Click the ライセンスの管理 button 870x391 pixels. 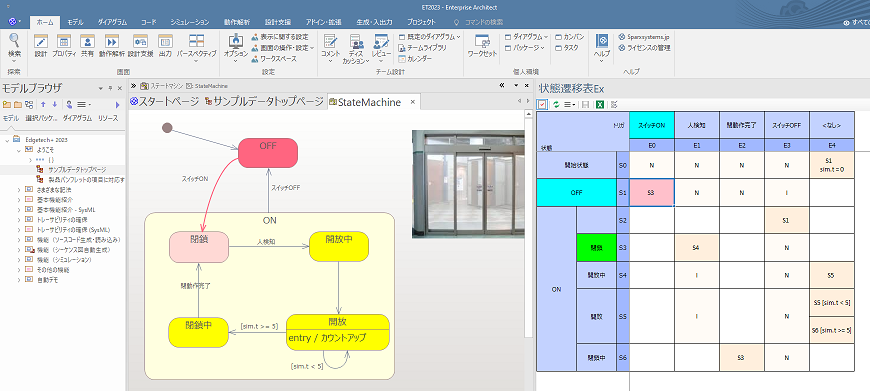coord(645,48)
